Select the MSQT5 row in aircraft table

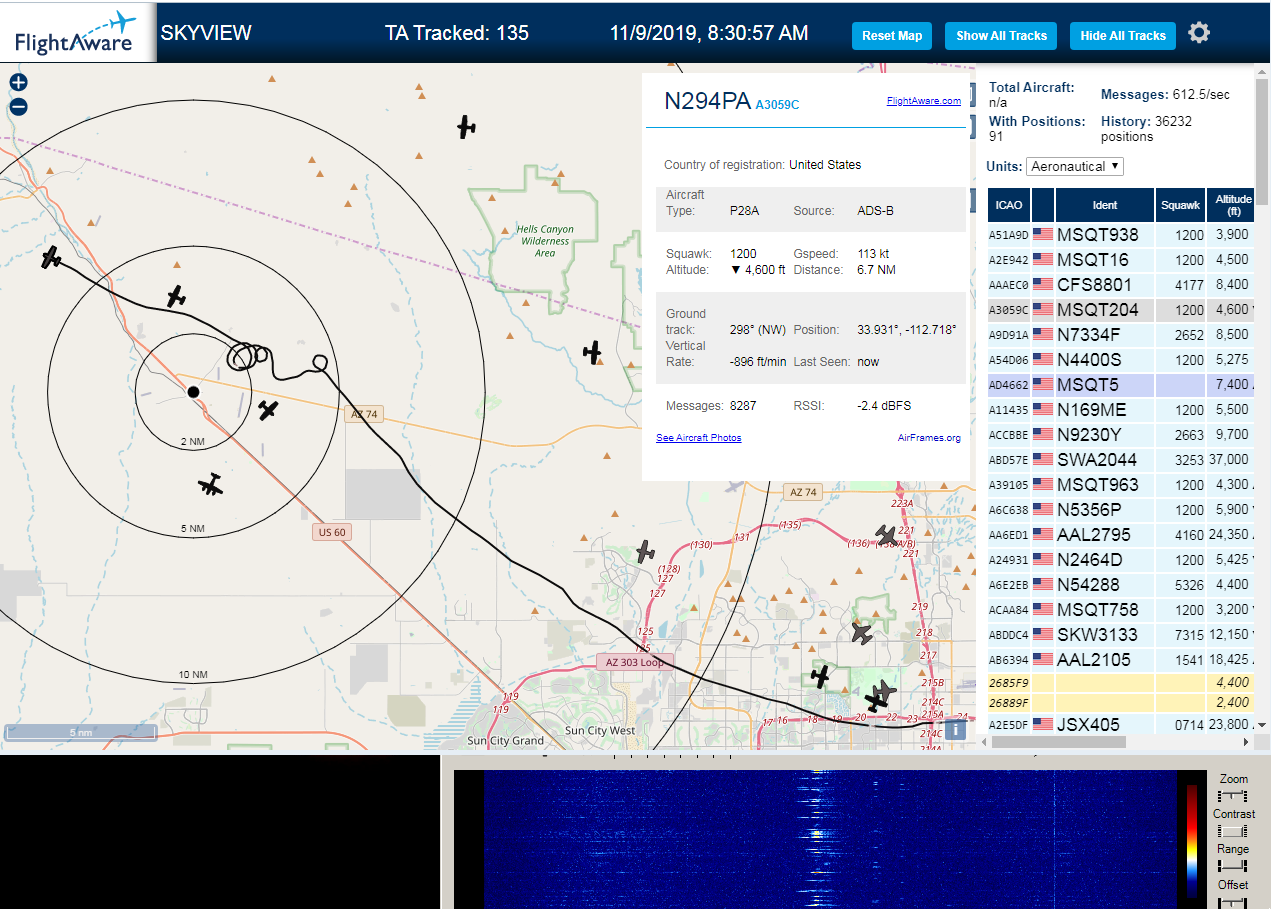point(1120,384)
